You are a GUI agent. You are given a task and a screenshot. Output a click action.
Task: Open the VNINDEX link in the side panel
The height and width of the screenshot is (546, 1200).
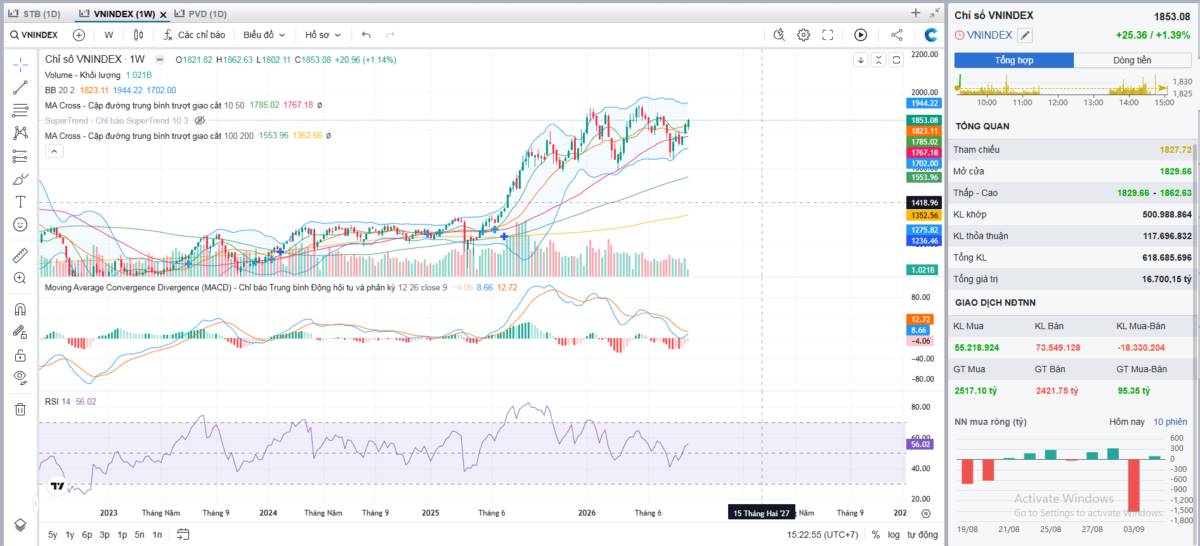[x=989, y=35]
